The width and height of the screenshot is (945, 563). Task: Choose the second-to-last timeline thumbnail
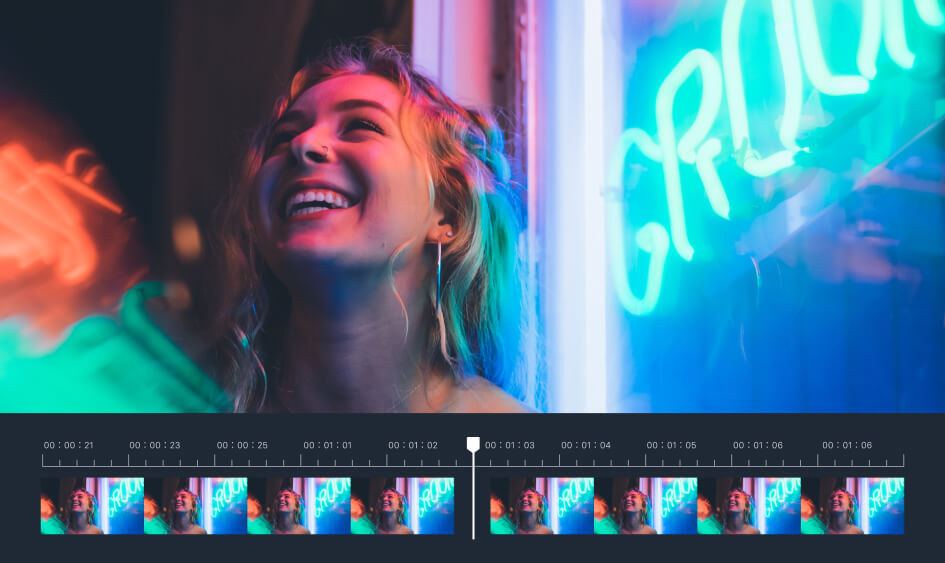pyautogui.click(x=748, y=506)
